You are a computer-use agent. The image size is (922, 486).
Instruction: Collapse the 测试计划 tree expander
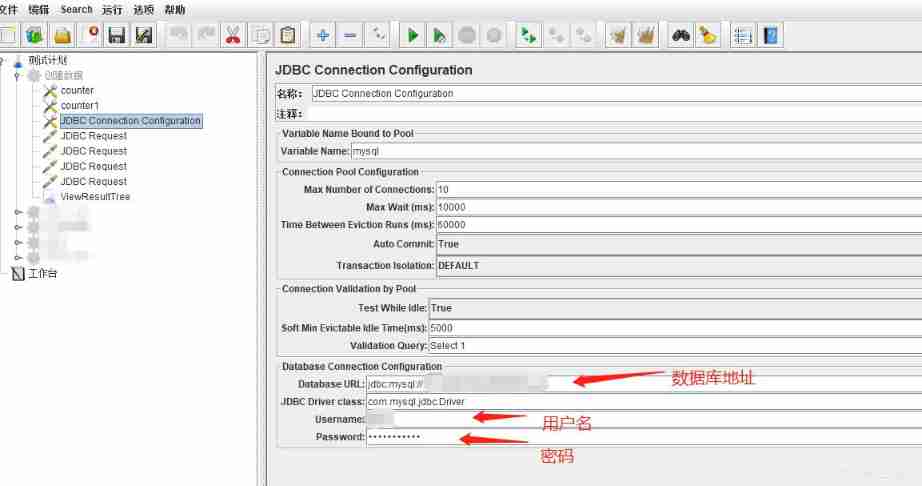pos(2,60)
